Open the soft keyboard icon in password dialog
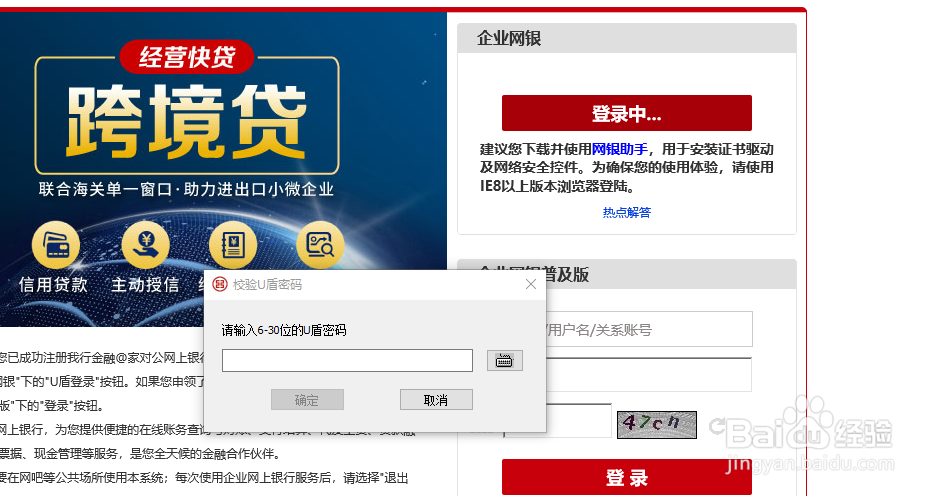945x496 pixels. click(504, 360)
